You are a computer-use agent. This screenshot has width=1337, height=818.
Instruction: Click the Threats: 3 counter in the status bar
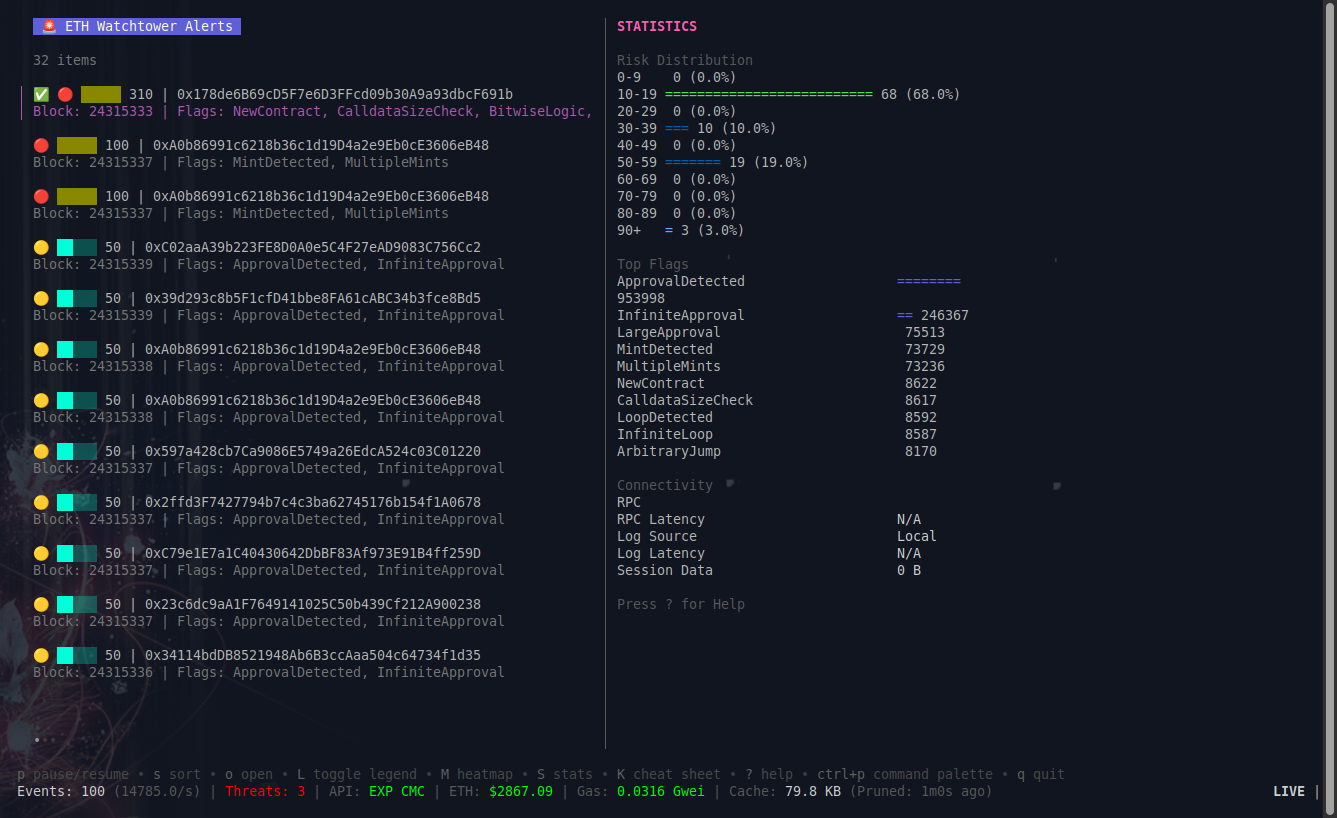click(x=268, y=791)
